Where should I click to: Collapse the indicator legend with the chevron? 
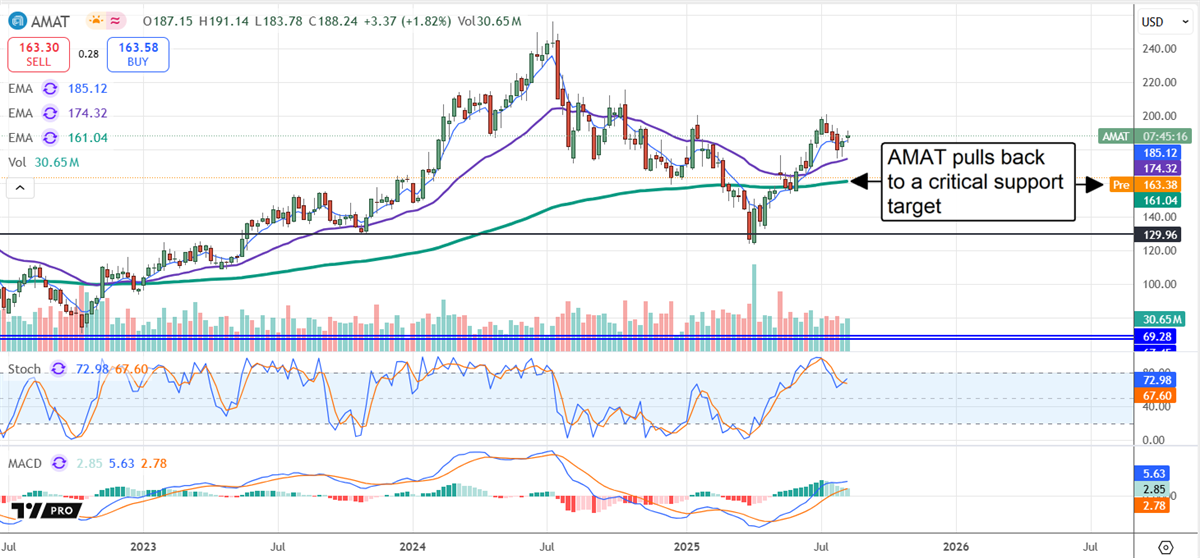click(18, 188)
